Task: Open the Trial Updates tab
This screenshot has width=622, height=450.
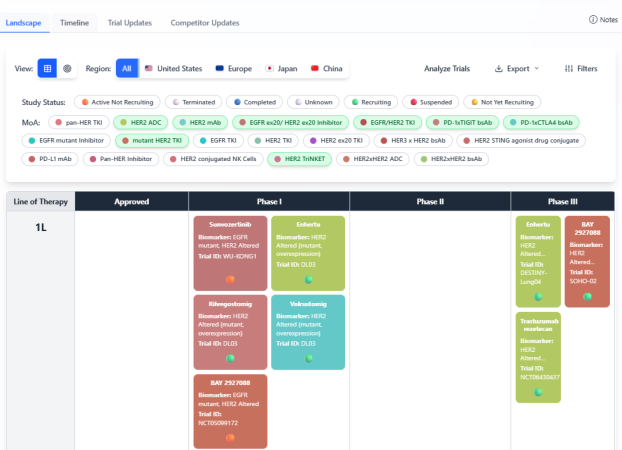Action: 129,22
